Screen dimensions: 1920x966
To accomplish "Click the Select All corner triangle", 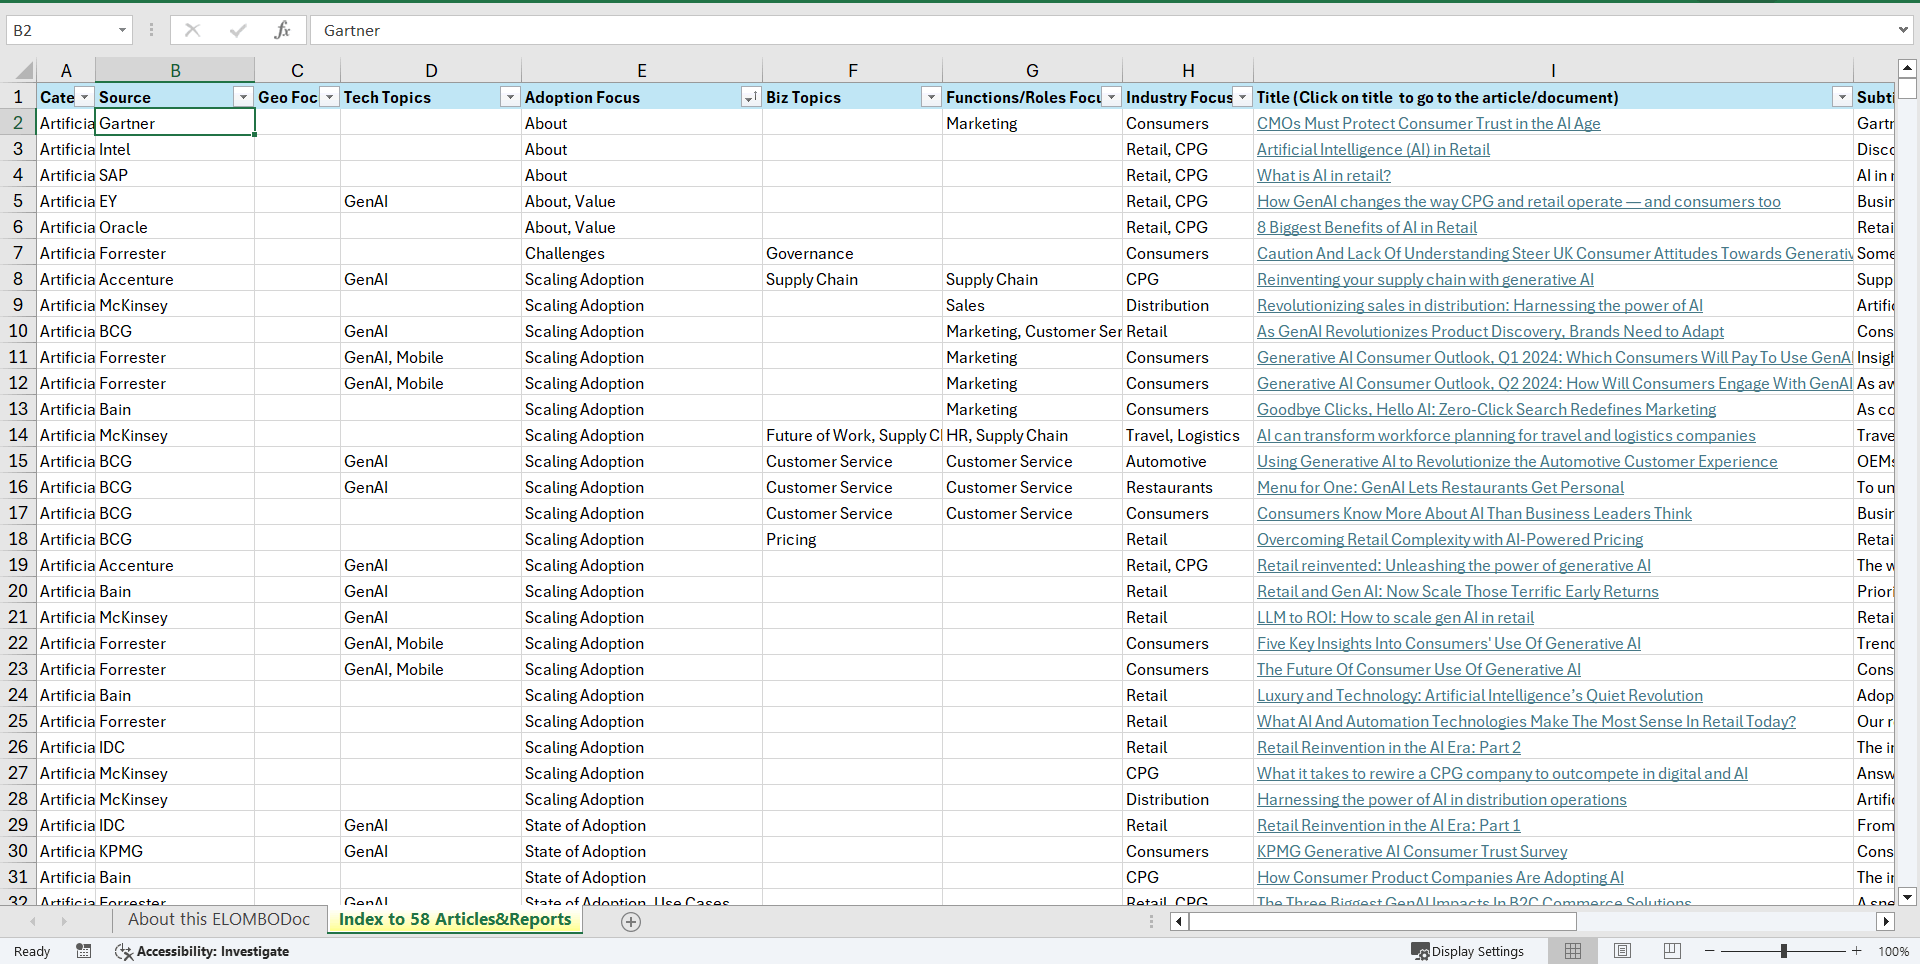I will coord(24,71).
